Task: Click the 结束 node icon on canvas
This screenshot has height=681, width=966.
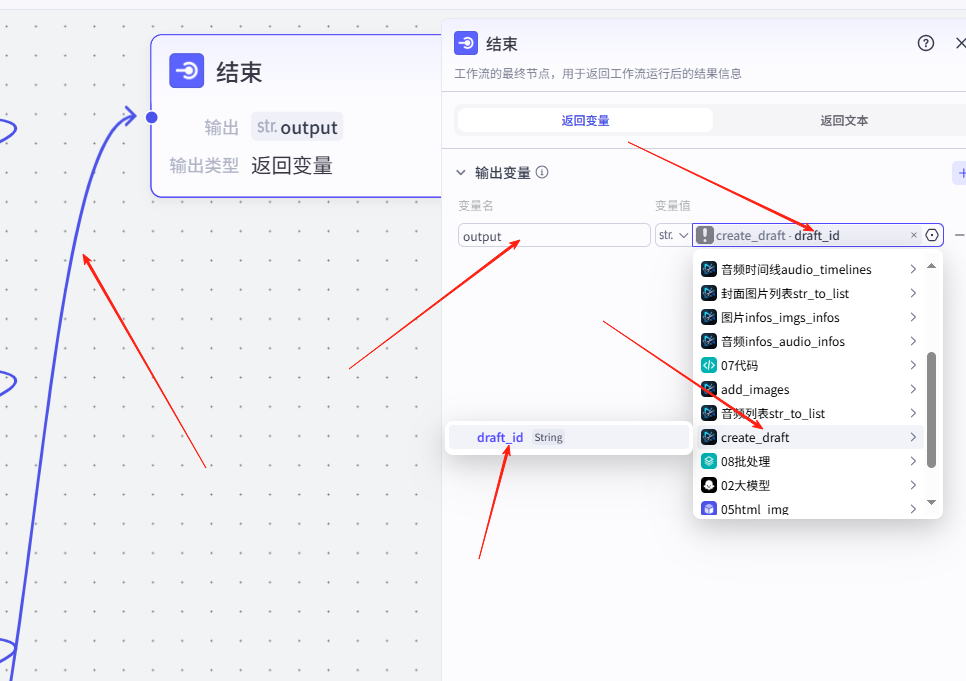Action: click(x=187, y=71)
